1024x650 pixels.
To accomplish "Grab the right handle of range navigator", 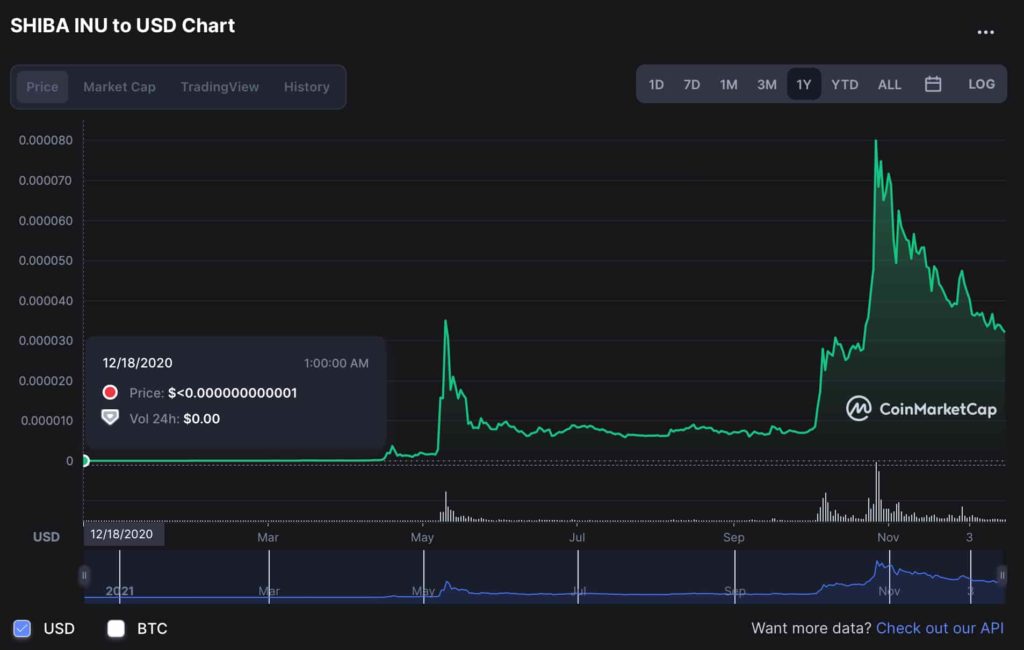I will tap(1002, 576).
